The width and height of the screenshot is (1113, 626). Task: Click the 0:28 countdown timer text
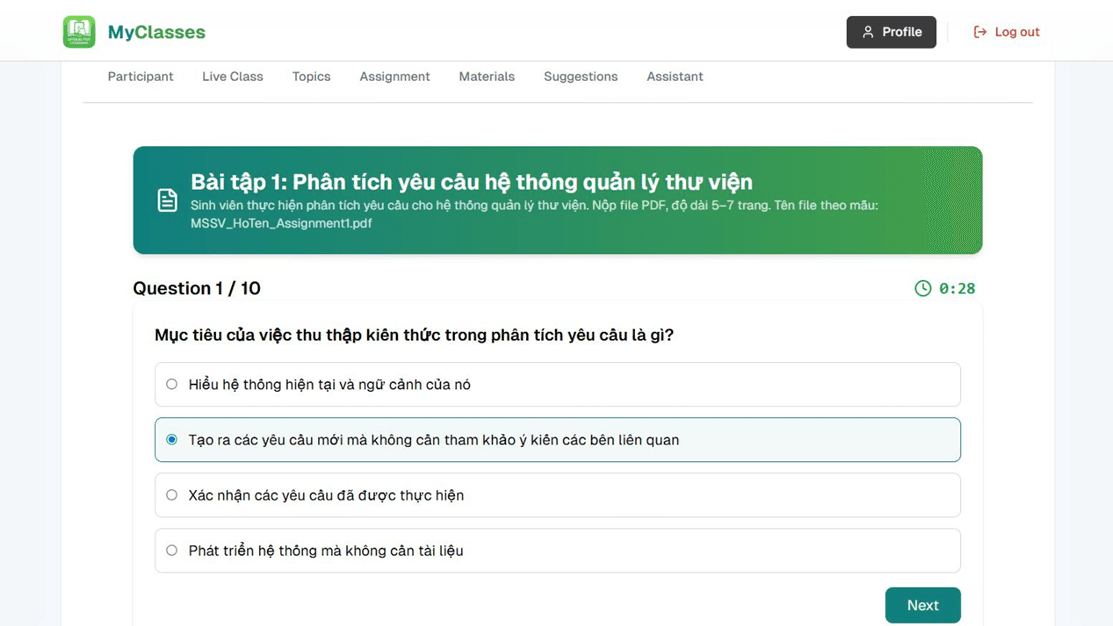pos(957,288)
